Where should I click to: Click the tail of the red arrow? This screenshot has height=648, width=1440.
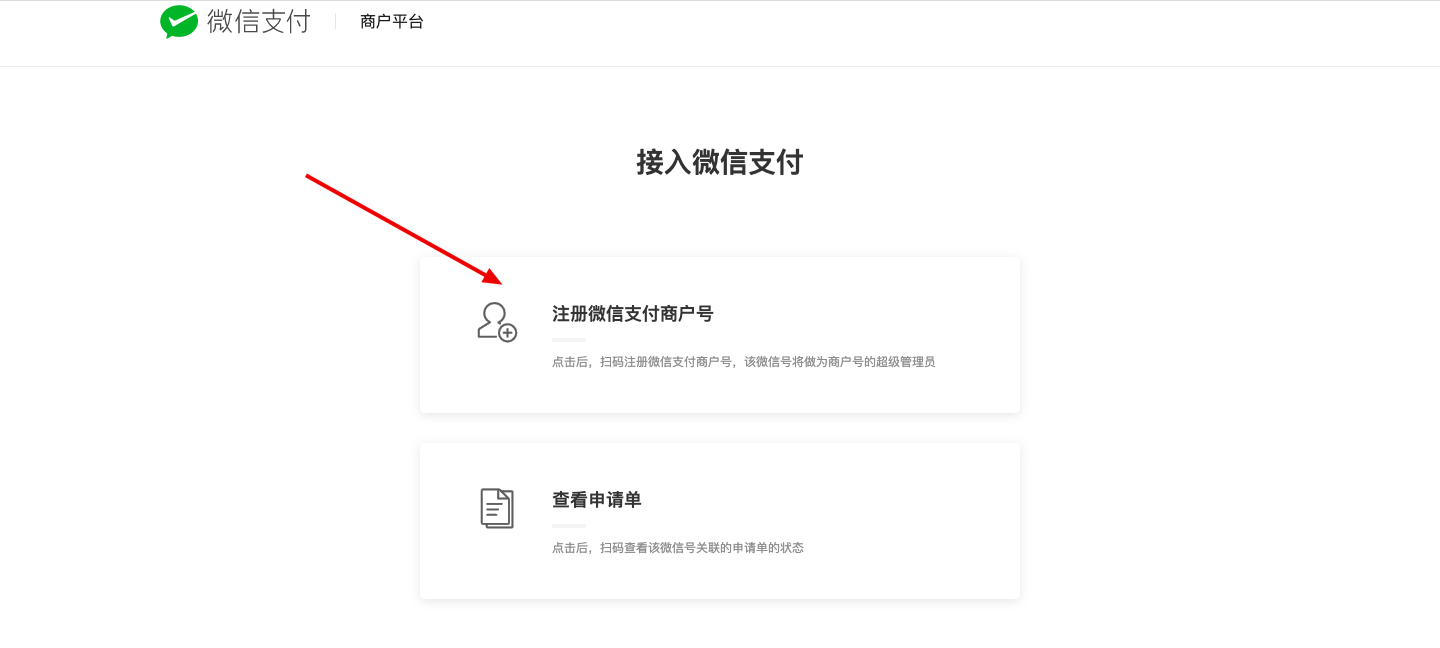click(x=310, y=178)
